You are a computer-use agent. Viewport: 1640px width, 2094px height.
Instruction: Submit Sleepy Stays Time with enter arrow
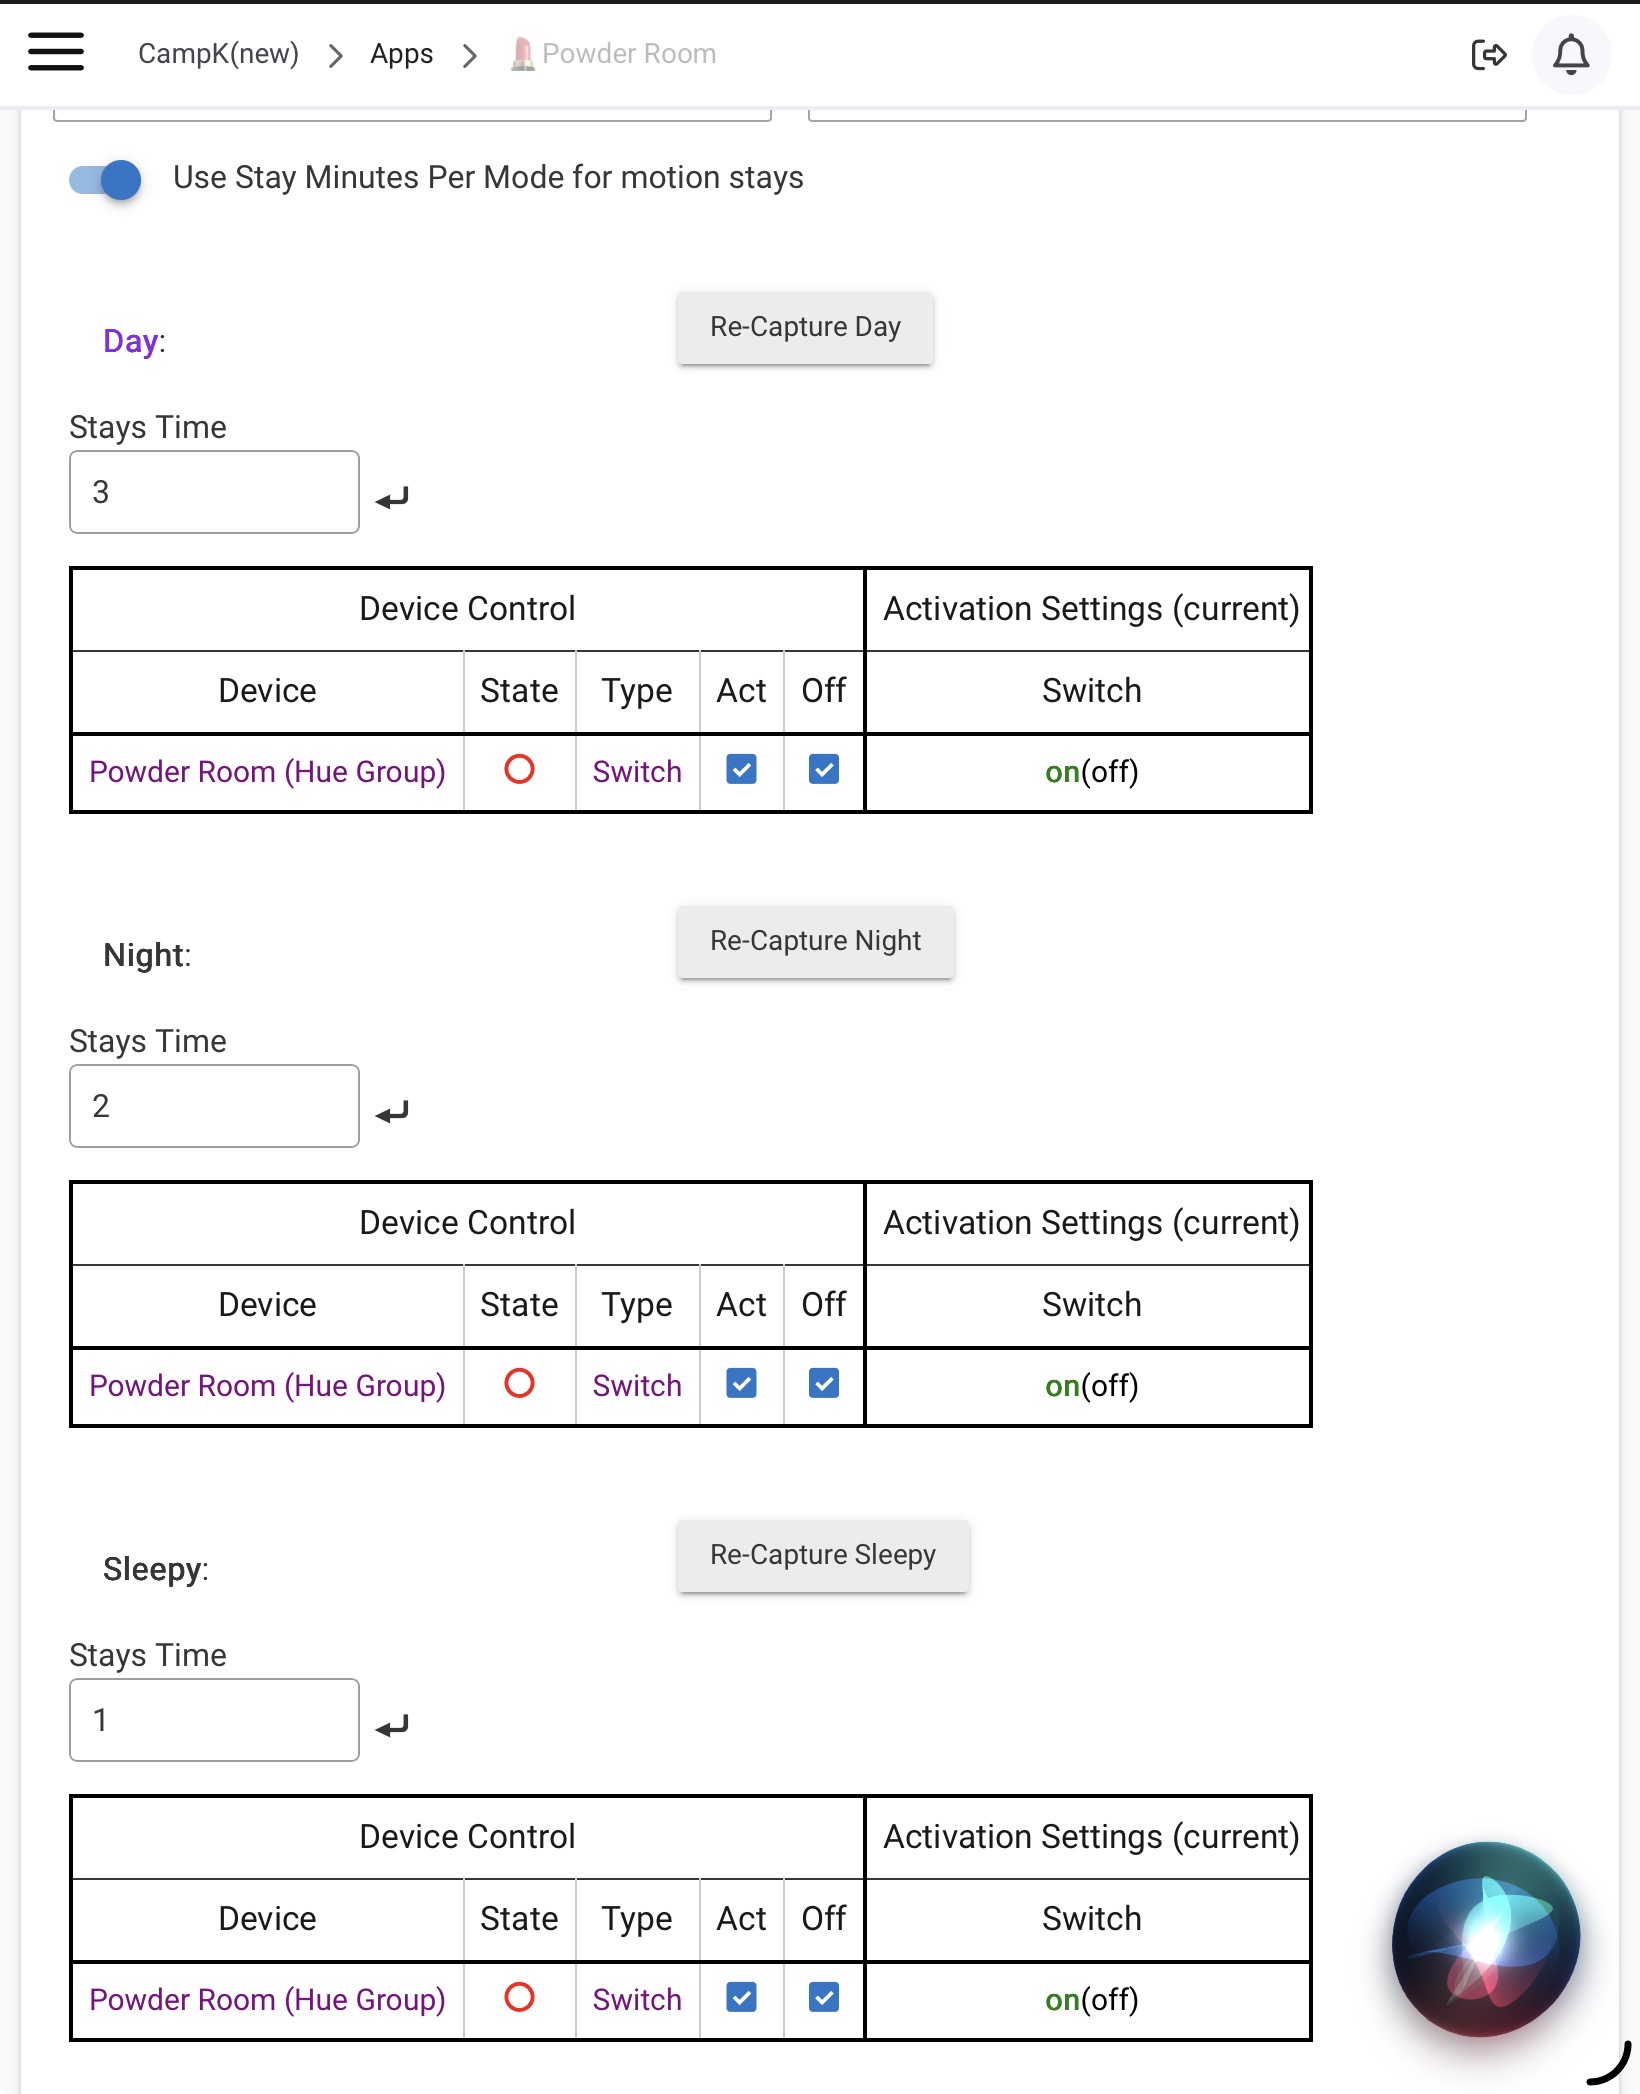click(392, 1725)
